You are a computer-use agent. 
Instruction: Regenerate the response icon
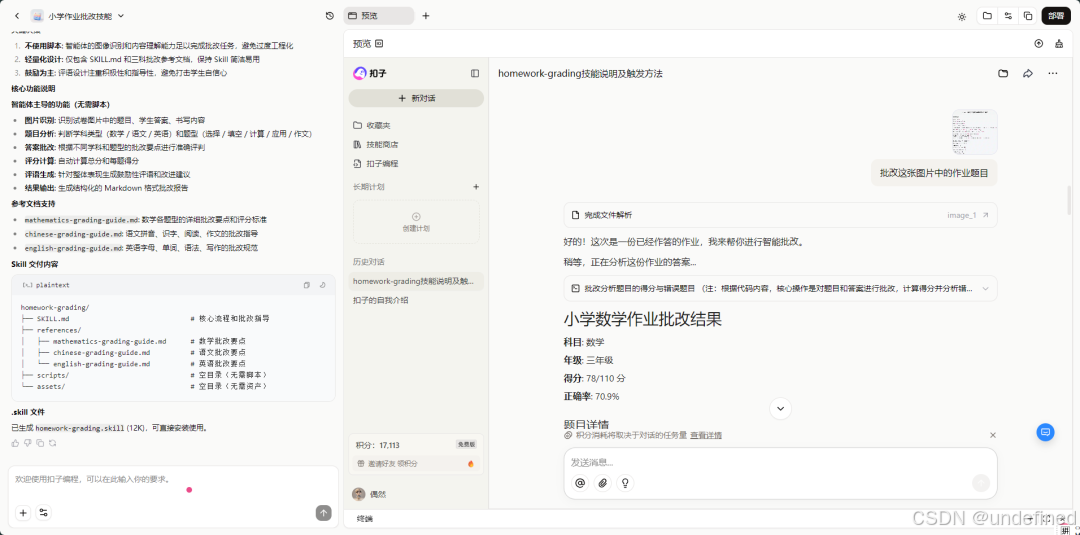tap(52, 443)
